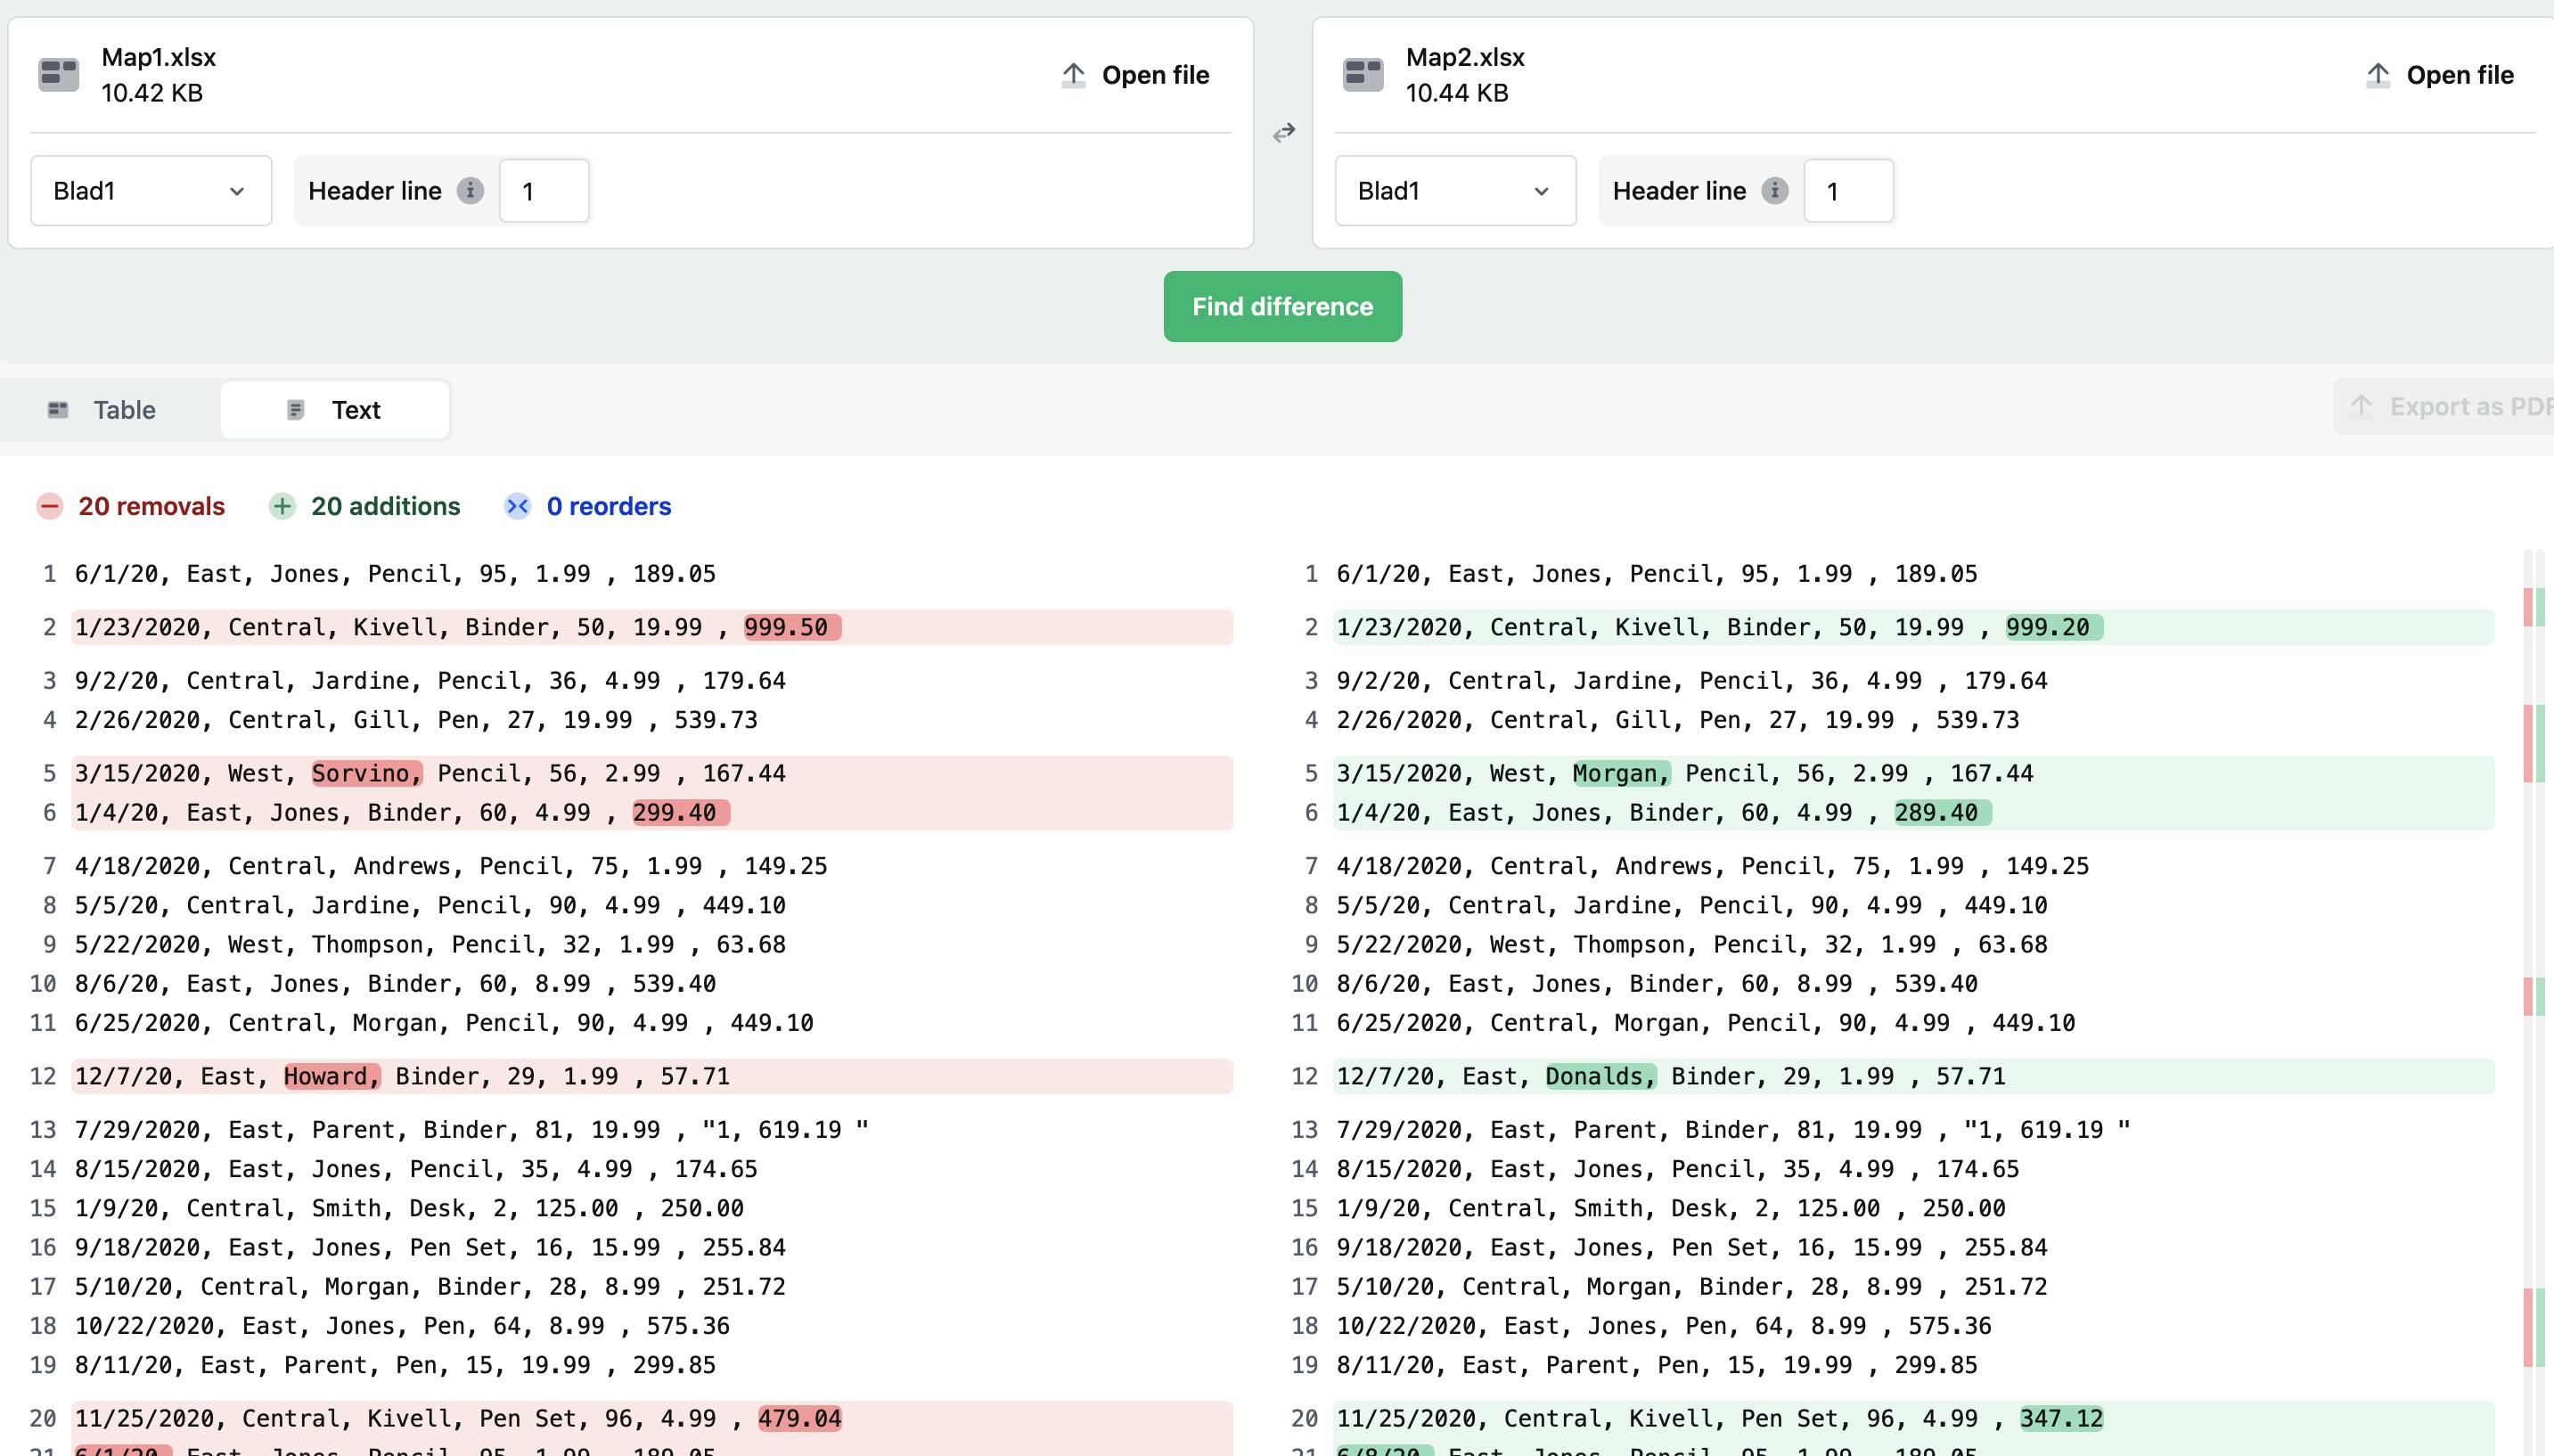
Task: Open file for Map1.xlsx
Action: coord(1135,75)
